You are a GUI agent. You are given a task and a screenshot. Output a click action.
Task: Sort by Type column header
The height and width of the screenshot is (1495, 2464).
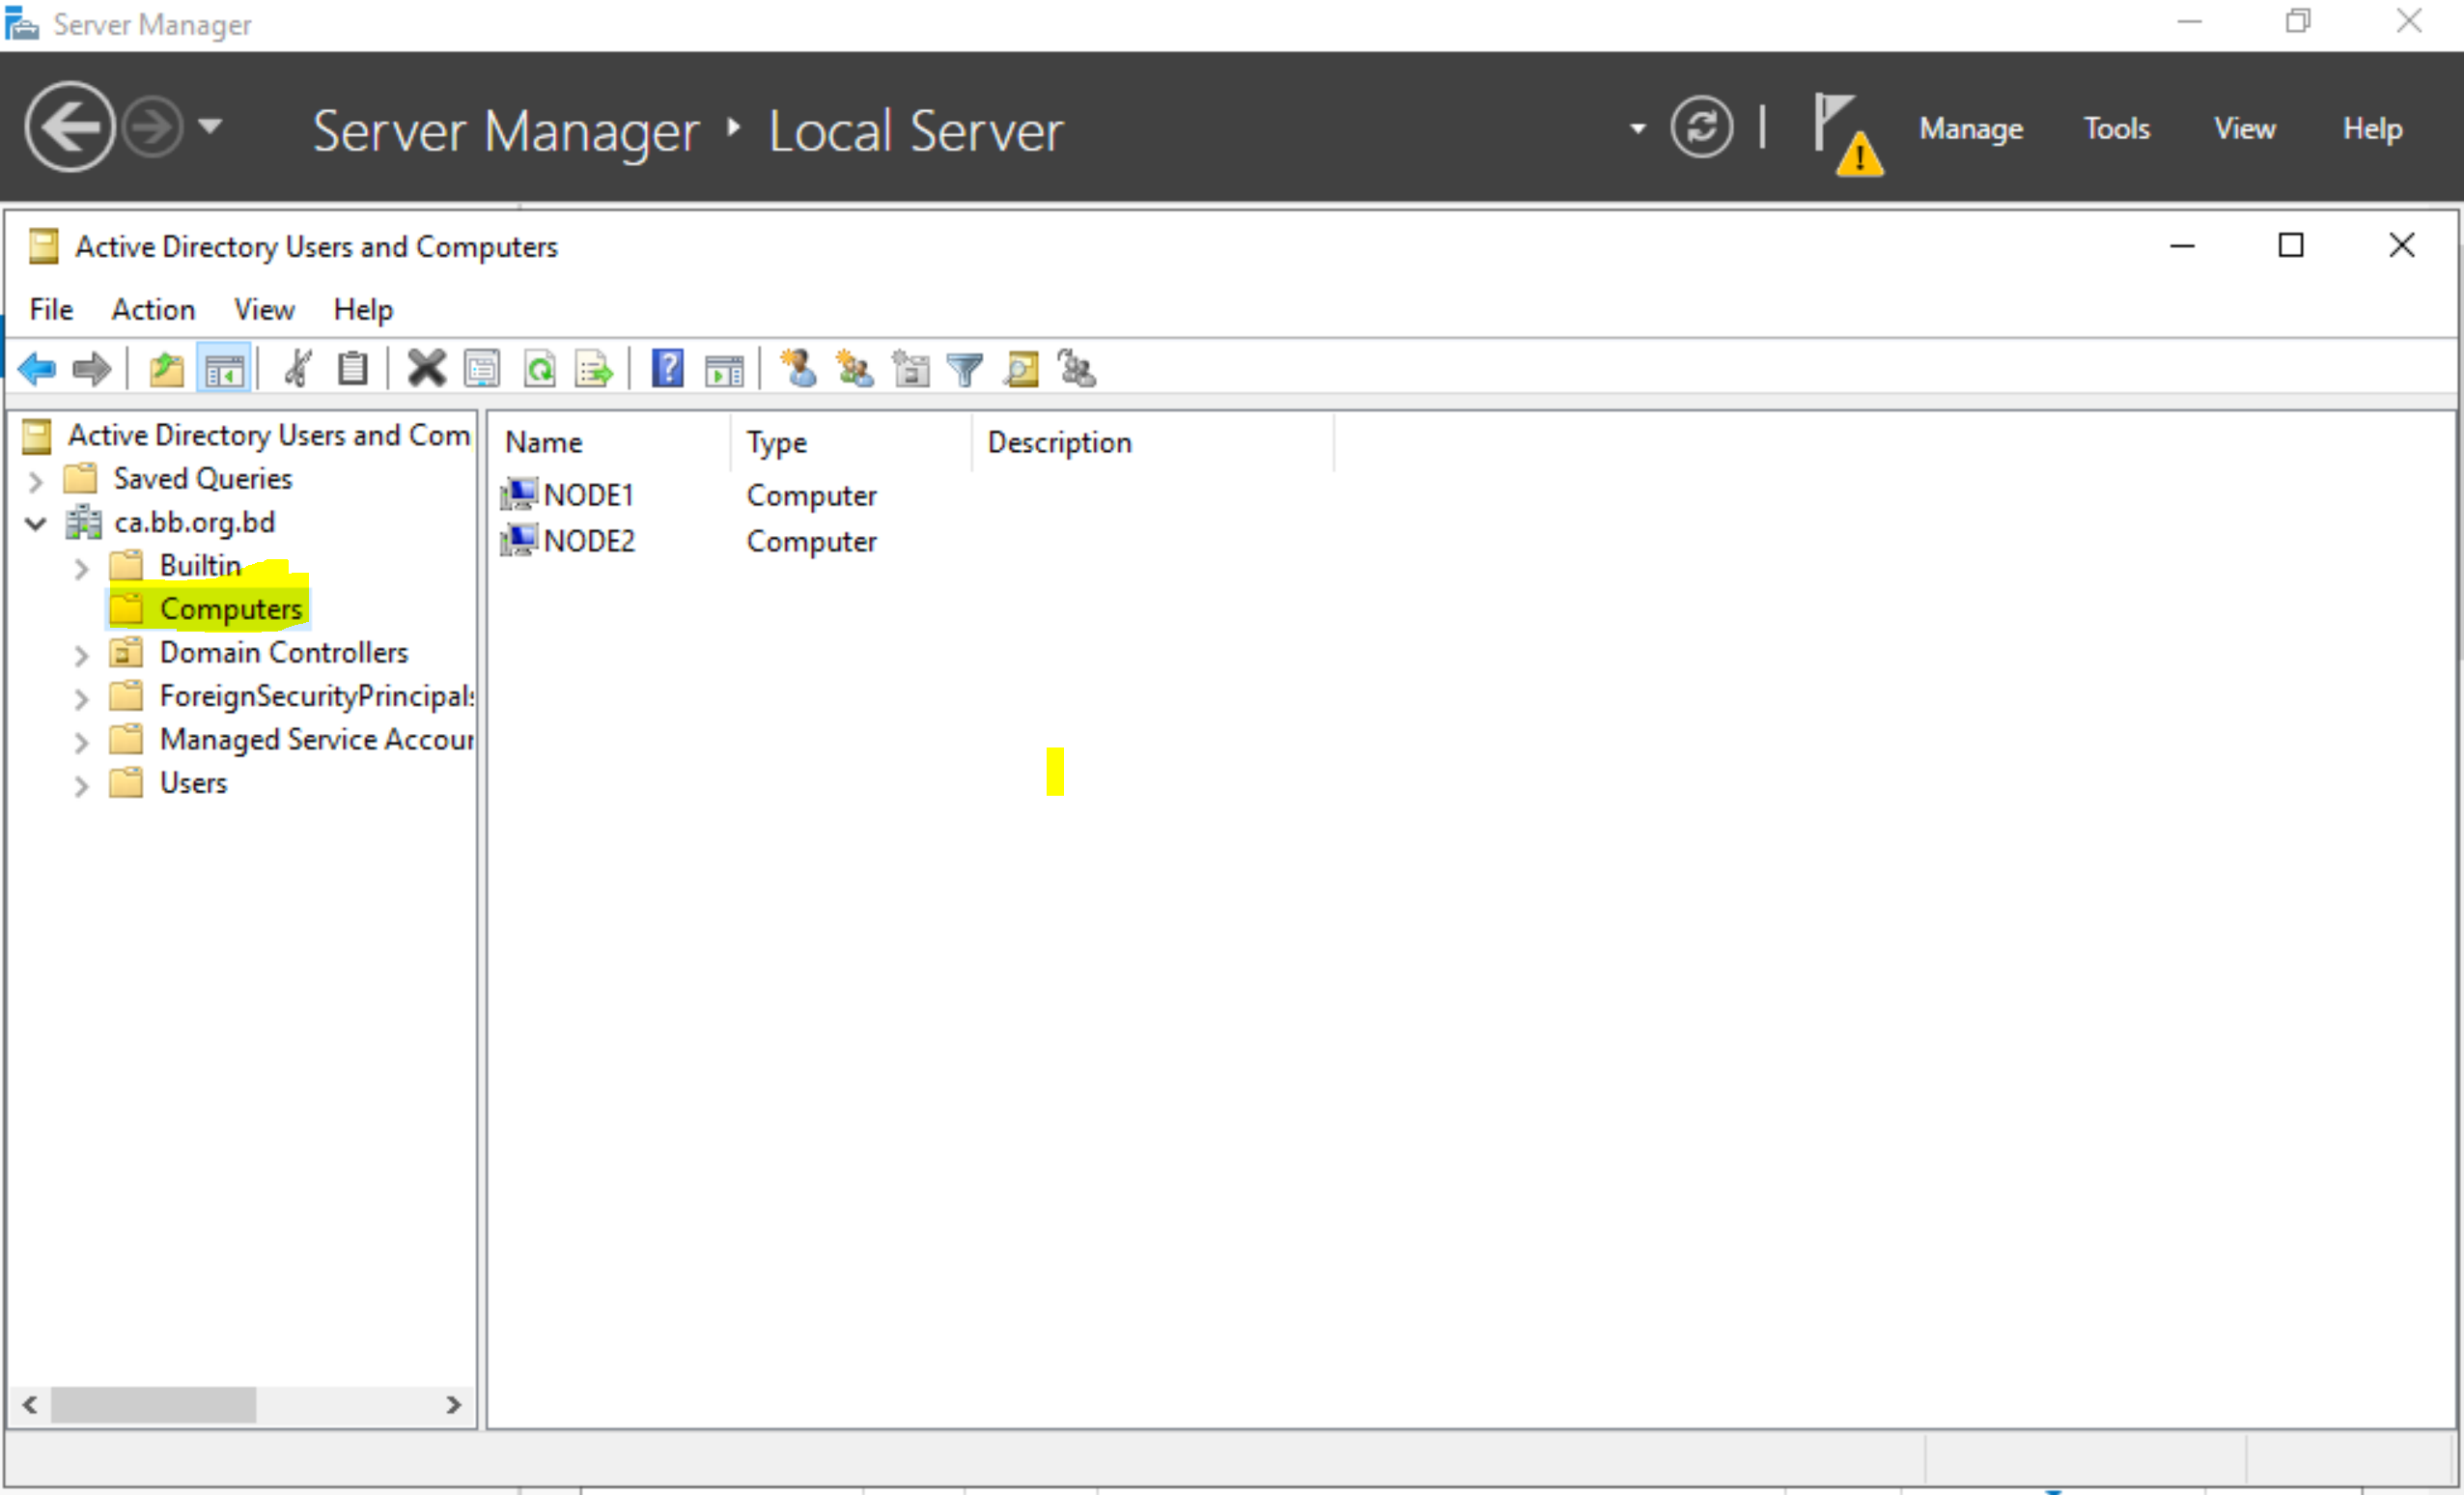(x=851, y=442)
